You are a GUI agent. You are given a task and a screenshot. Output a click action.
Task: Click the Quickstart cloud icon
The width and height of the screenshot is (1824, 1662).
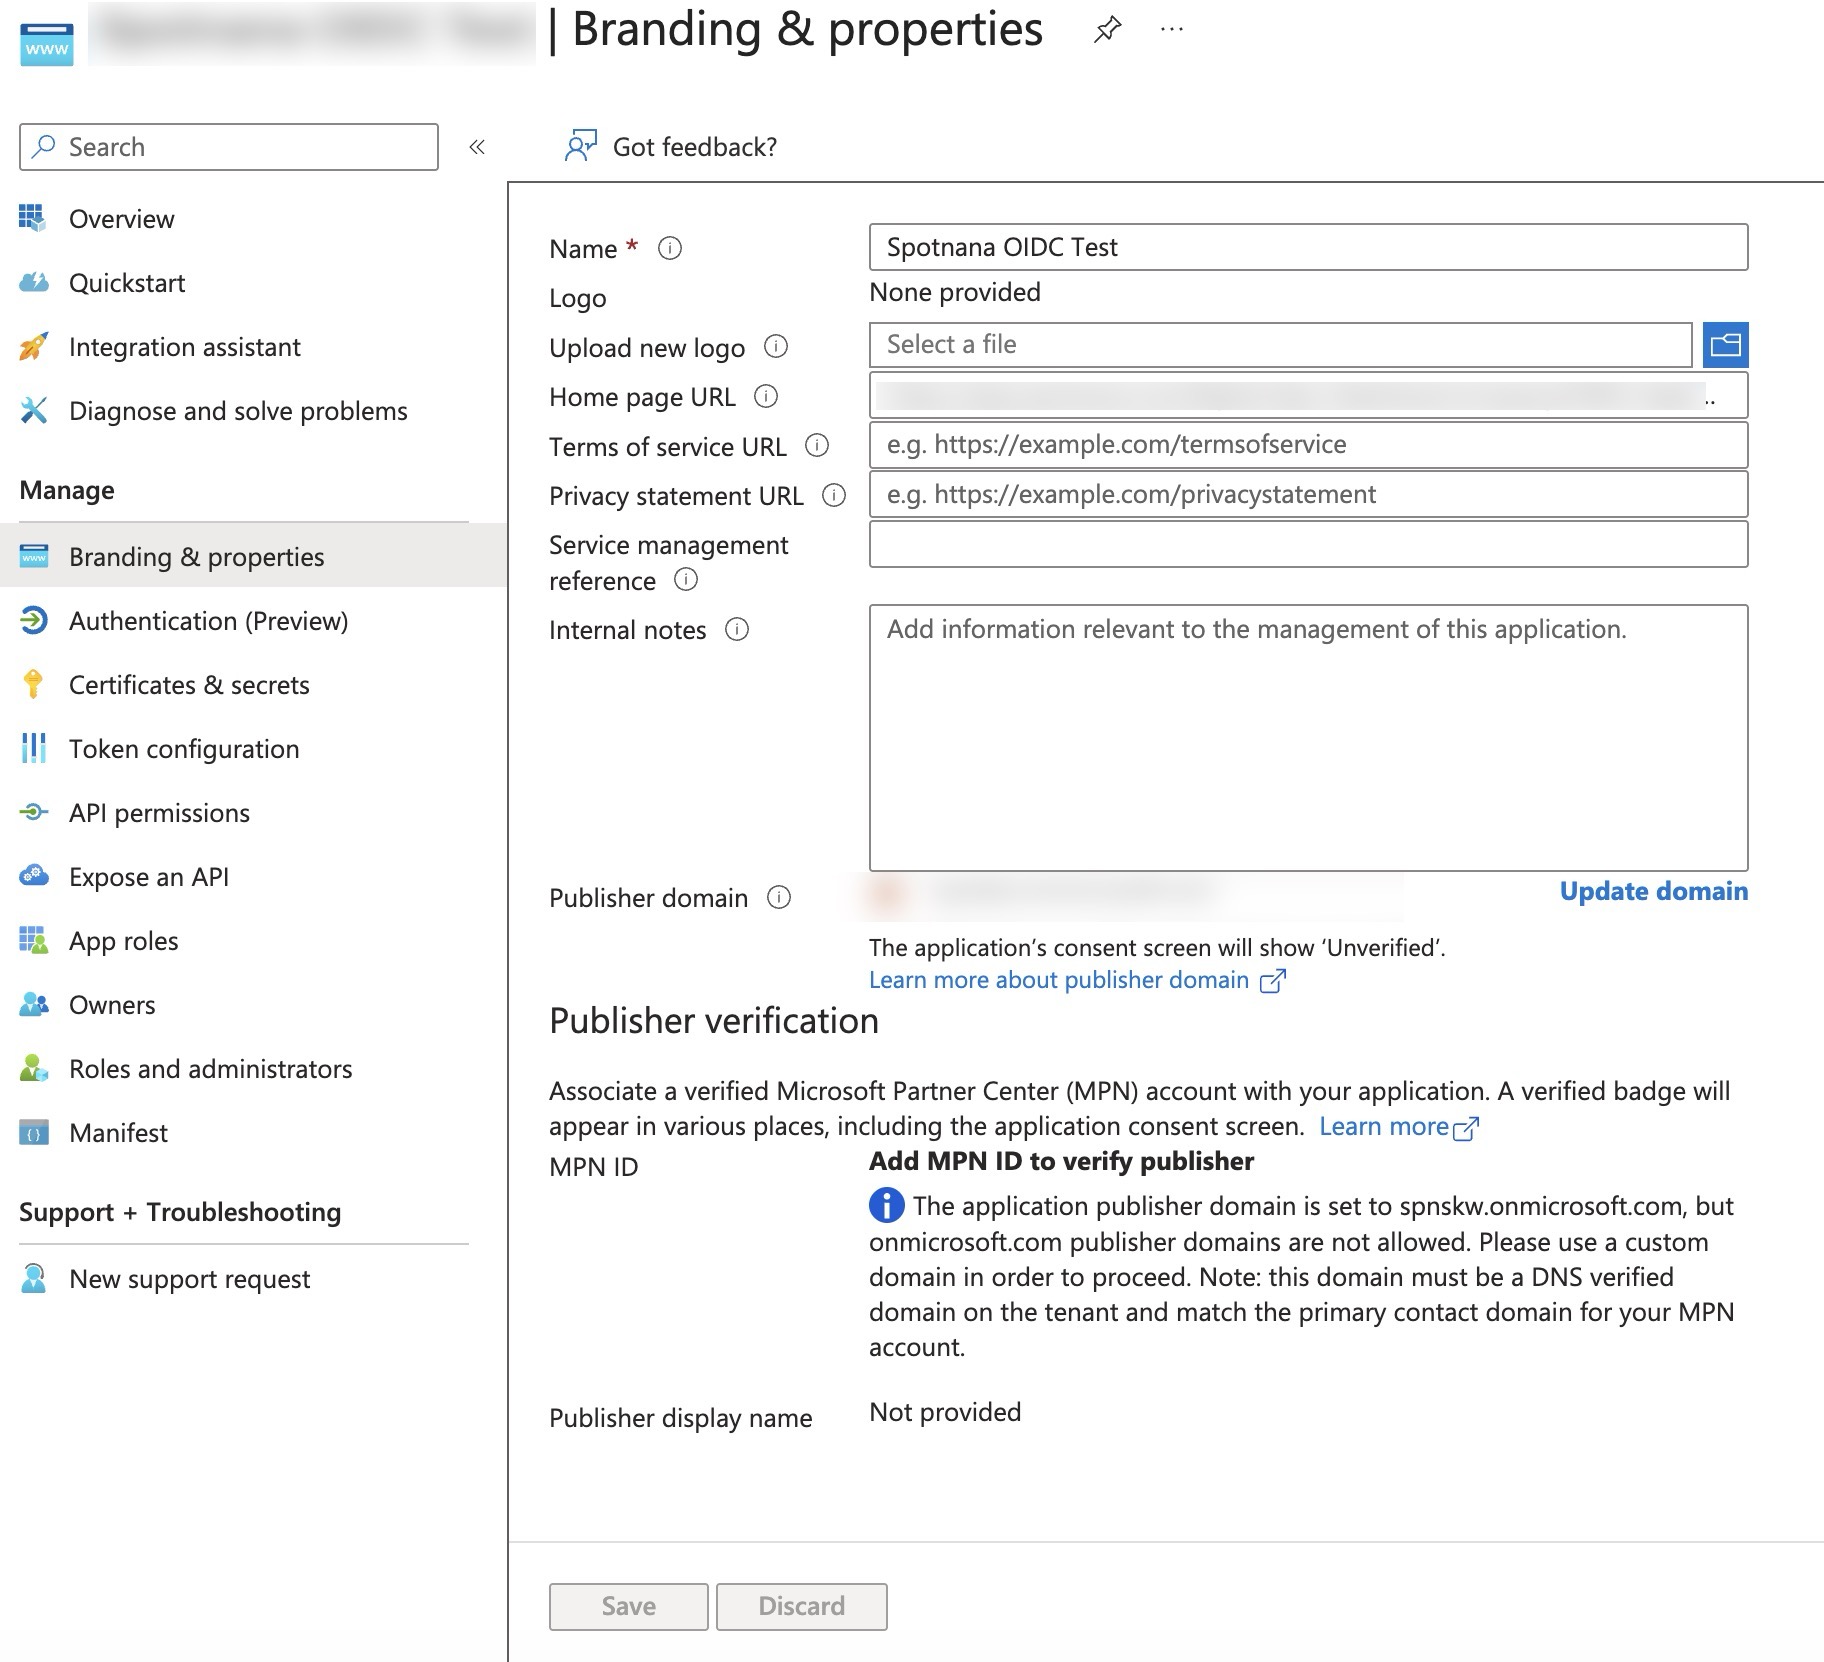tap(33, 282)
